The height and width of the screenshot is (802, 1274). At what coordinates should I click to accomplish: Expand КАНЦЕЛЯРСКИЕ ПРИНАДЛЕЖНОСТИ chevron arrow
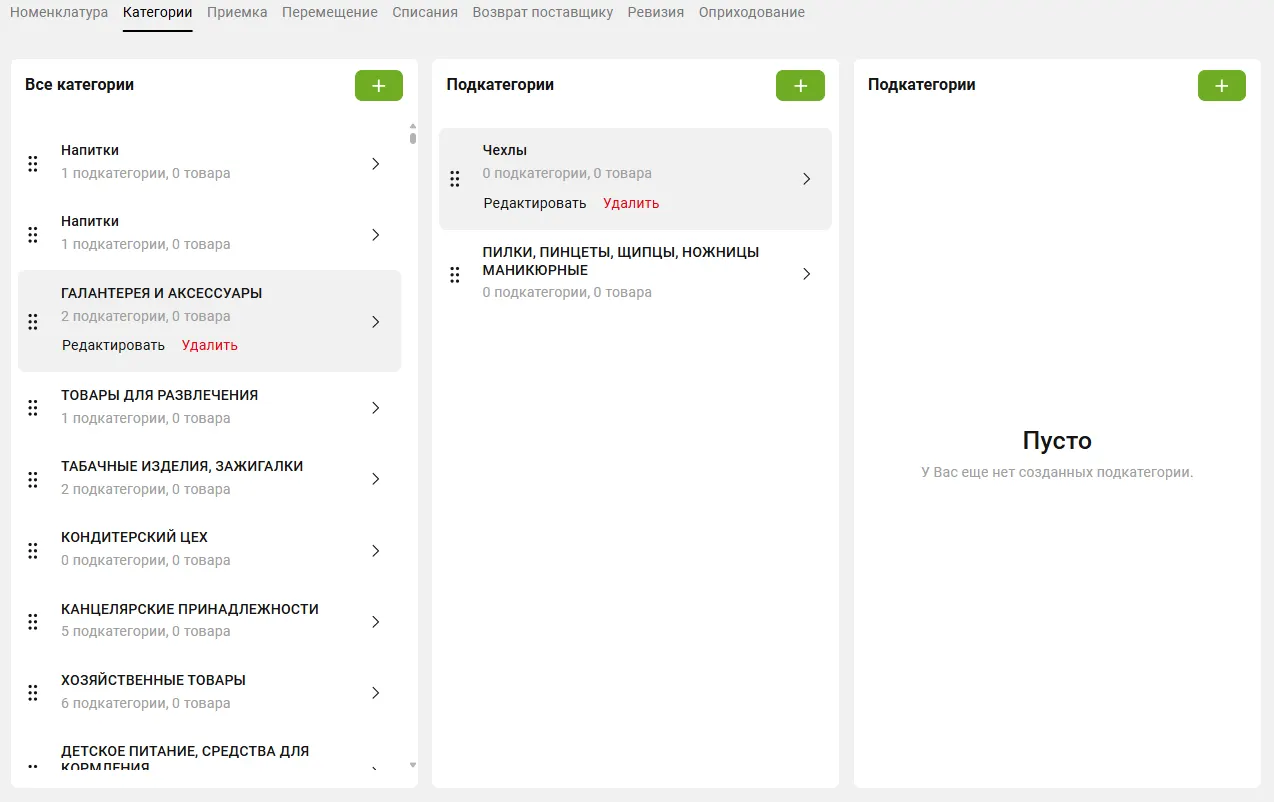376,622
